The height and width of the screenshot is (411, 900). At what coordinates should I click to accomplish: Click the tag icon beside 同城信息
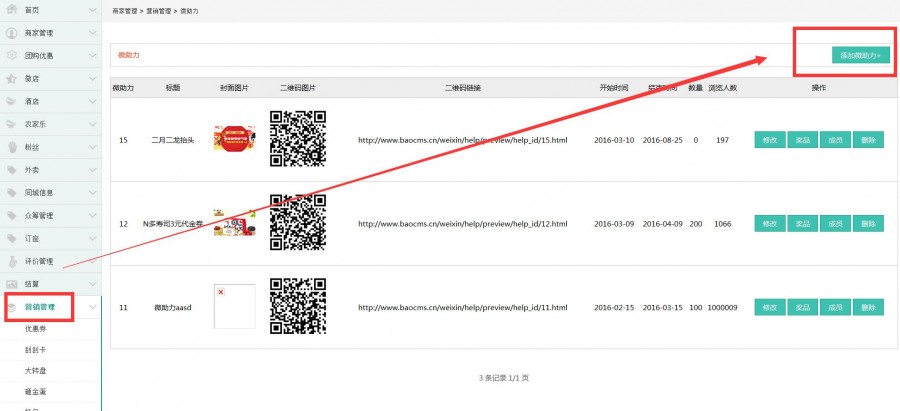tap(11, 193)
